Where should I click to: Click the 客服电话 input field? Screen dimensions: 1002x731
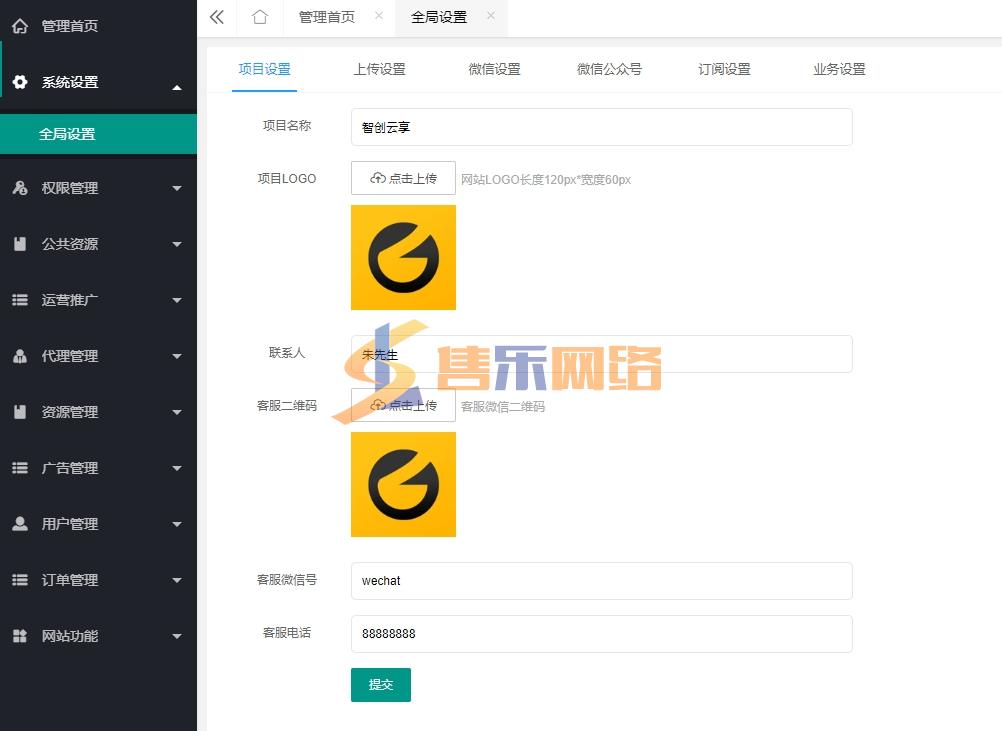pos(601,634)
